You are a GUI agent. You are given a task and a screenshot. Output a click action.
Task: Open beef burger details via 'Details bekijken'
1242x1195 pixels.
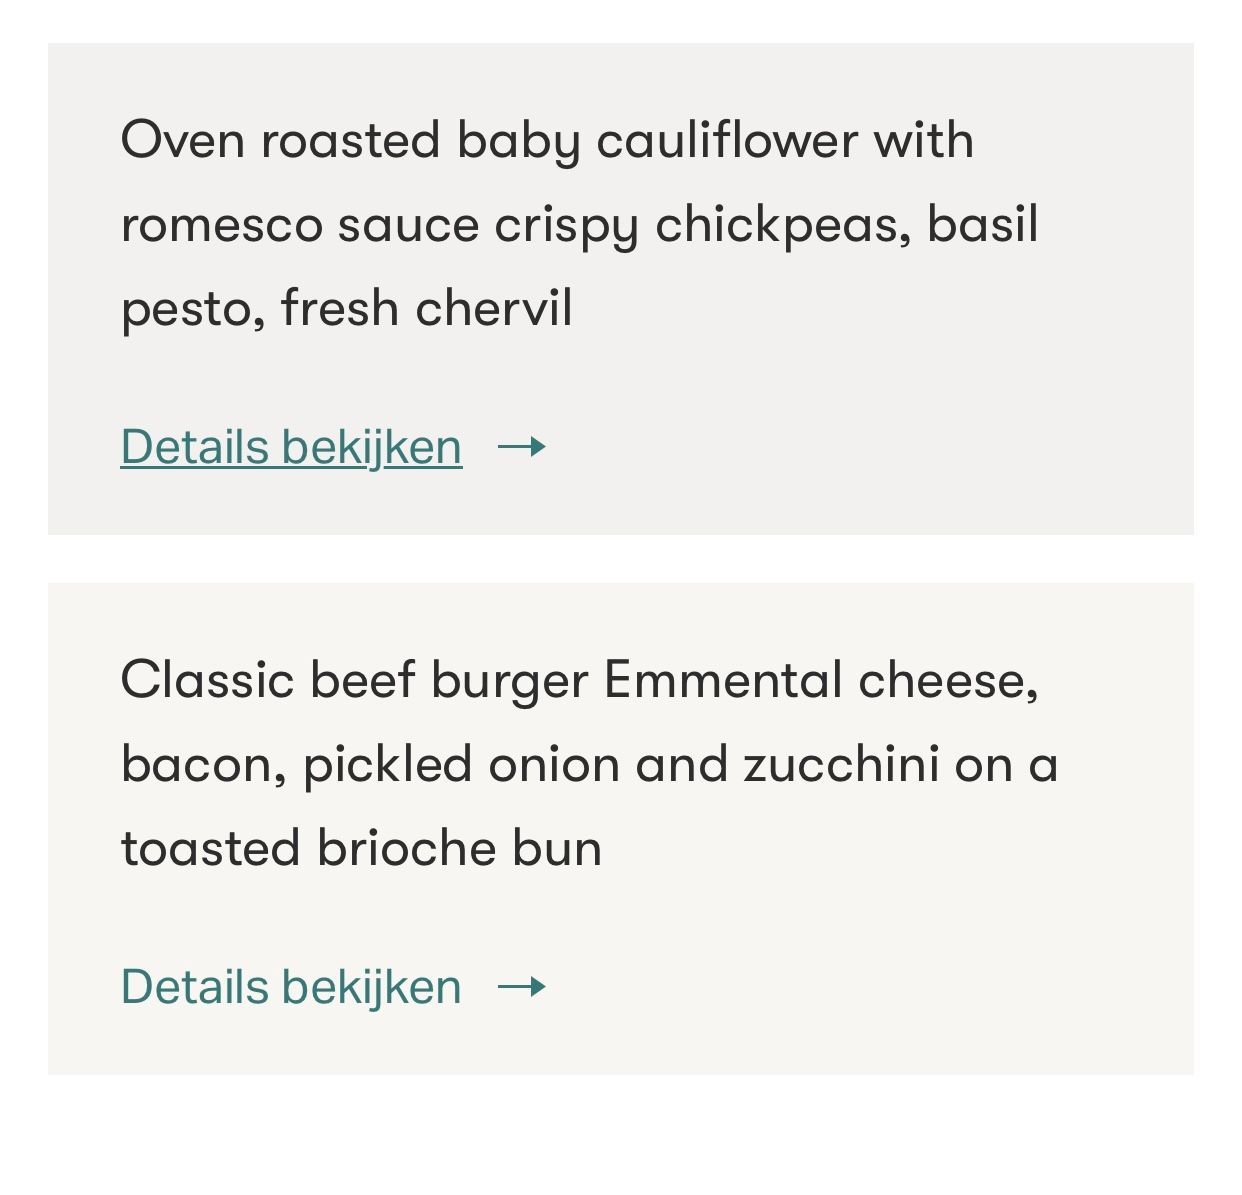click(291, 987)
